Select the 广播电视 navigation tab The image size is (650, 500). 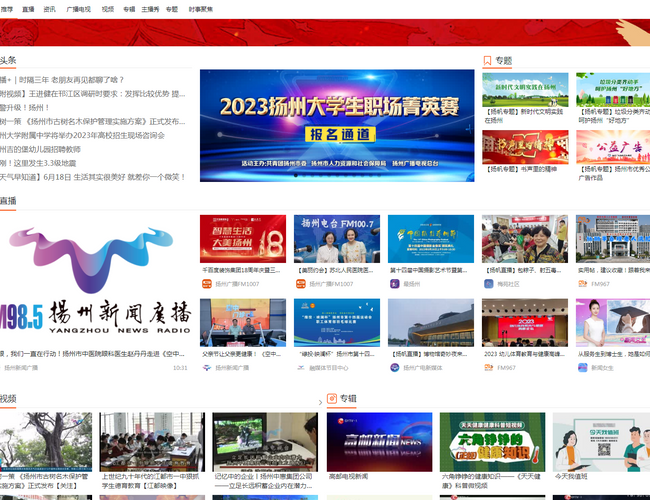tap(78, 8)
